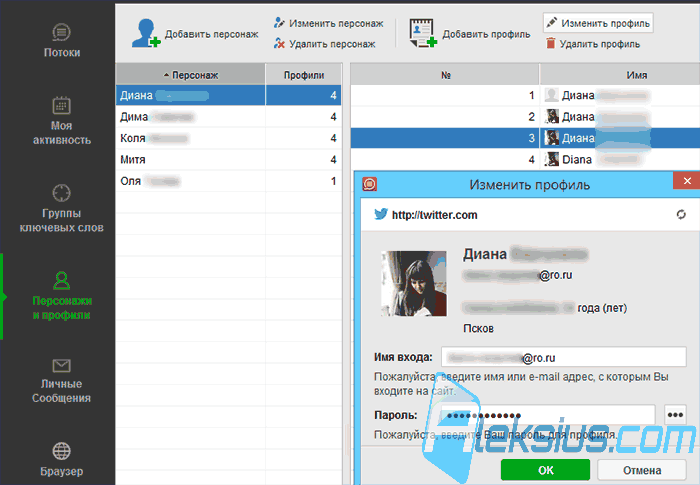700x485 pixels.
Task: Click the Отмена button in the dialog
Action: click(x=642, y=470)
